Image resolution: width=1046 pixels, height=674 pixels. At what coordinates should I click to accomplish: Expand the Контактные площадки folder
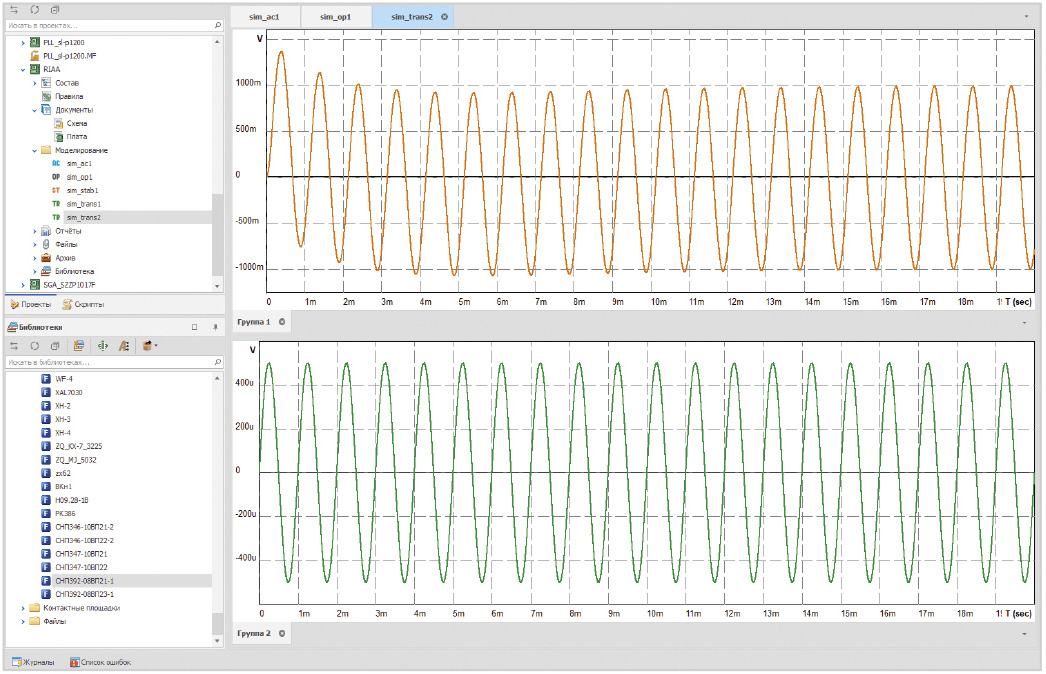point(23,607)
